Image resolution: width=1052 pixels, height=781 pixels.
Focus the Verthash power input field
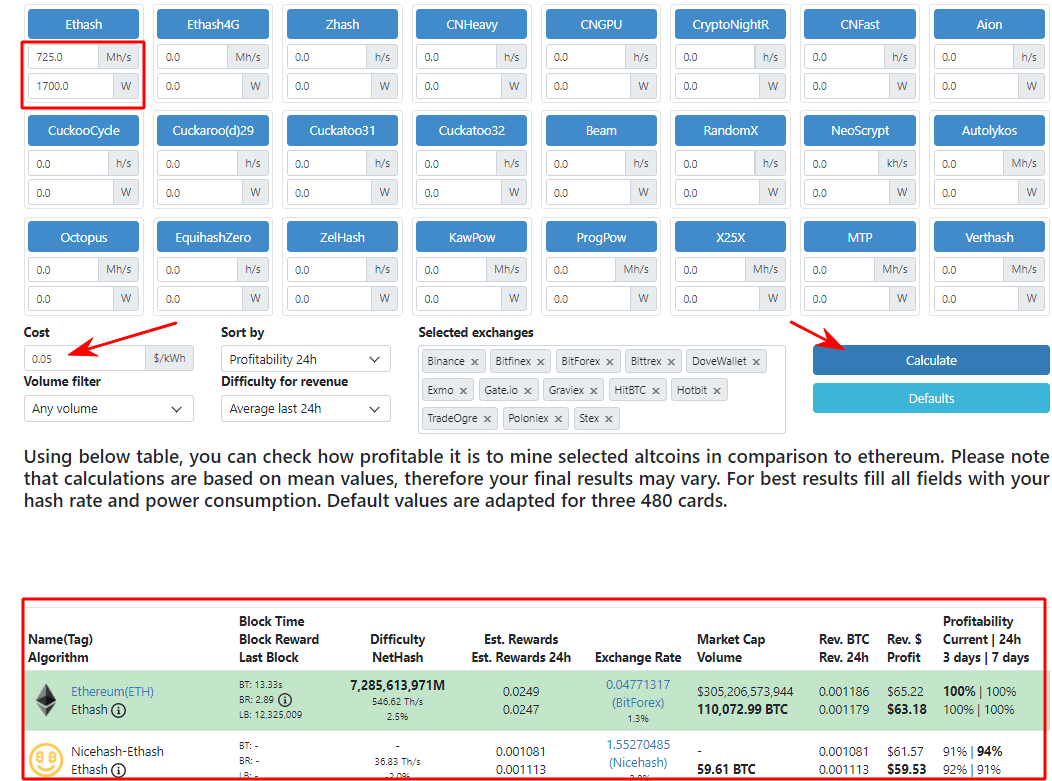[977, 299]
